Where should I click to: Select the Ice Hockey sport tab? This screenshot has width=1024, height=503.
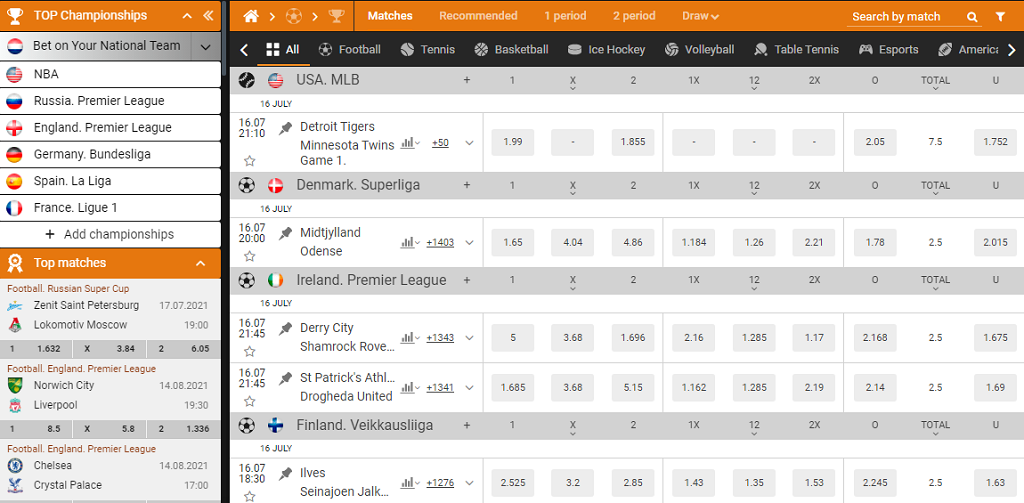click(x=607, y=50)
